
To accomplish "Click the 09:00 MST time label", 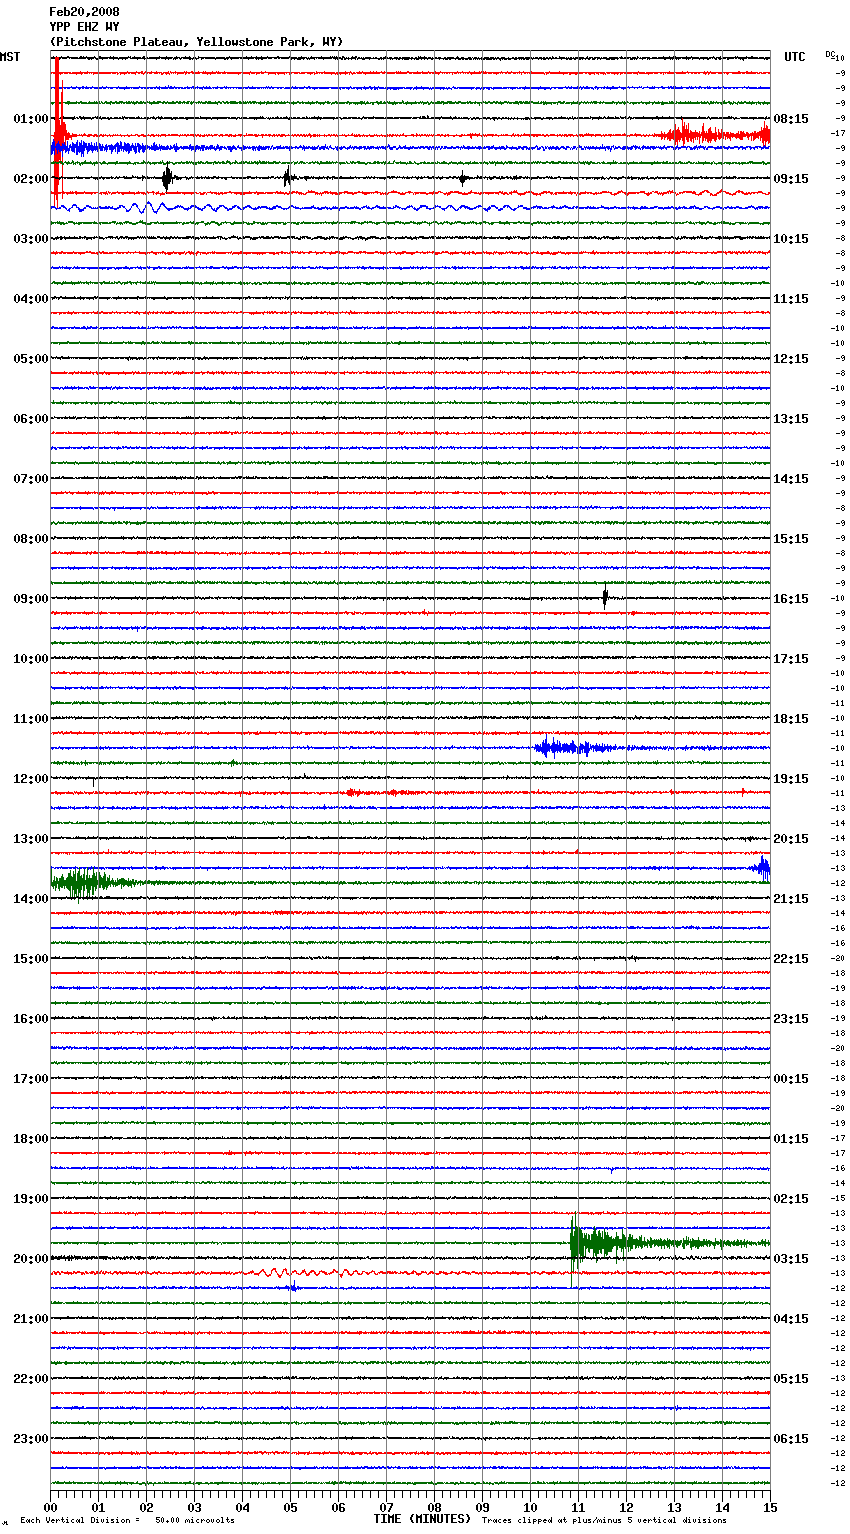I will click(x=31, y=599).
